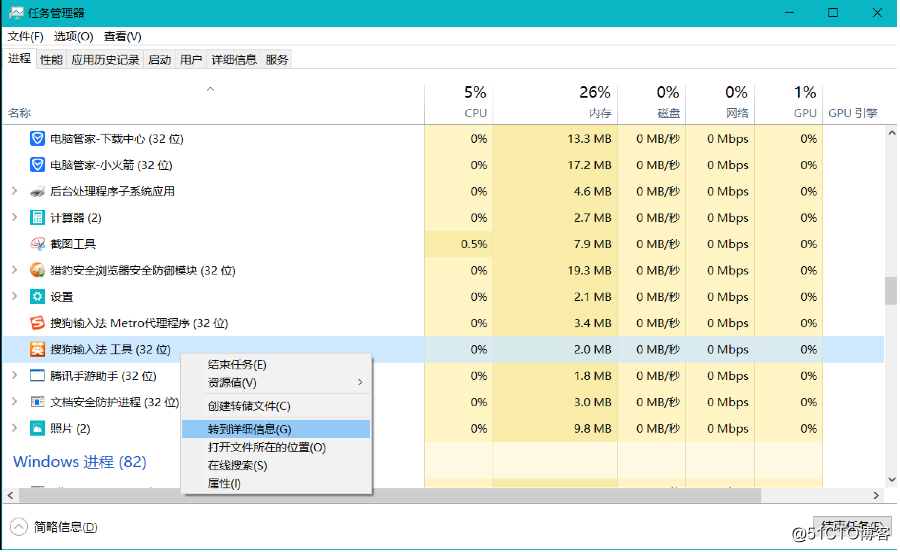The image size is (900, 552).
Task: Expand the 后台处理程序子系统应用 process group
Action: [x=14, y=191]
